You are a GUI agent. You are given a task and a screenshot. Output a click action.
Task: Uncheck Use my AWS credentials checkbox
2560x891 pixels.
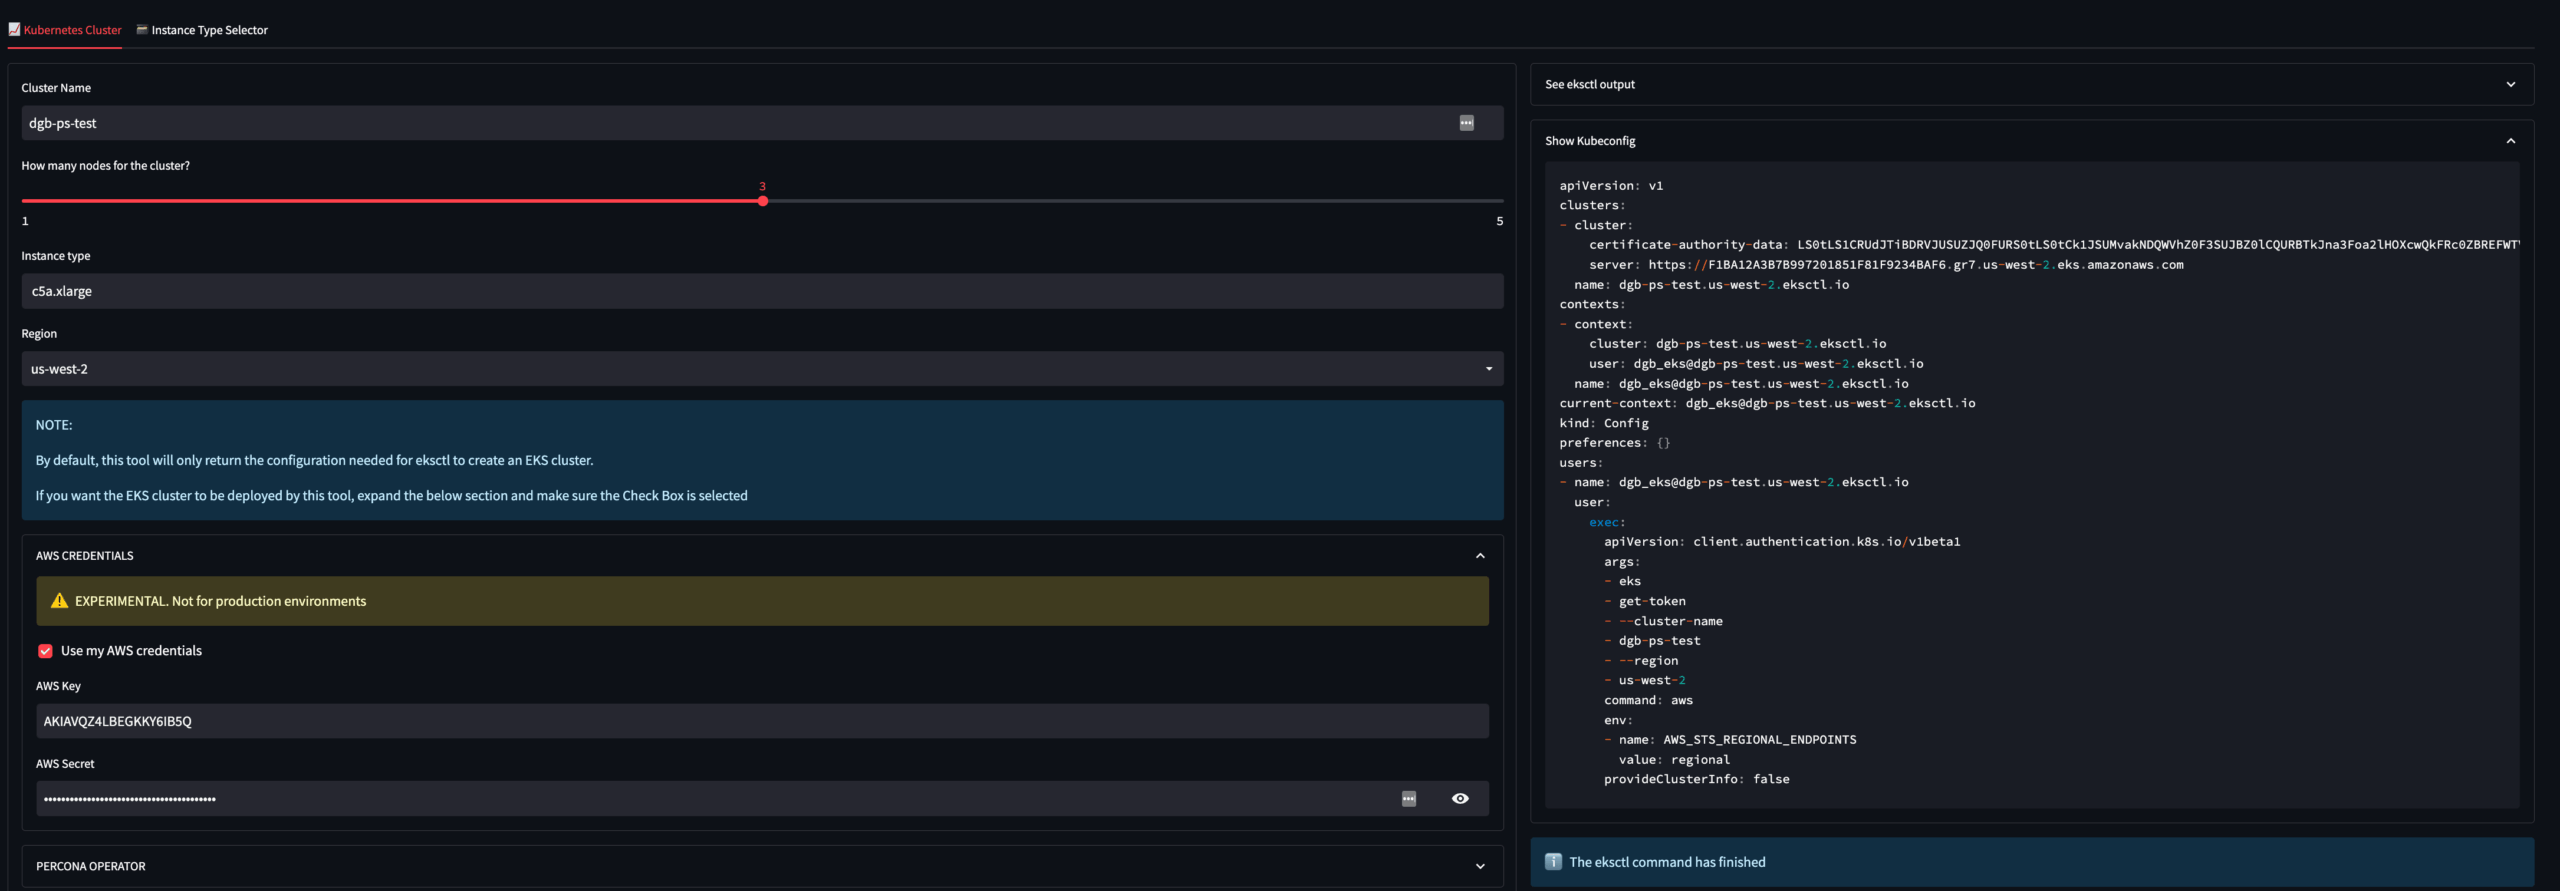pos(45,651)
